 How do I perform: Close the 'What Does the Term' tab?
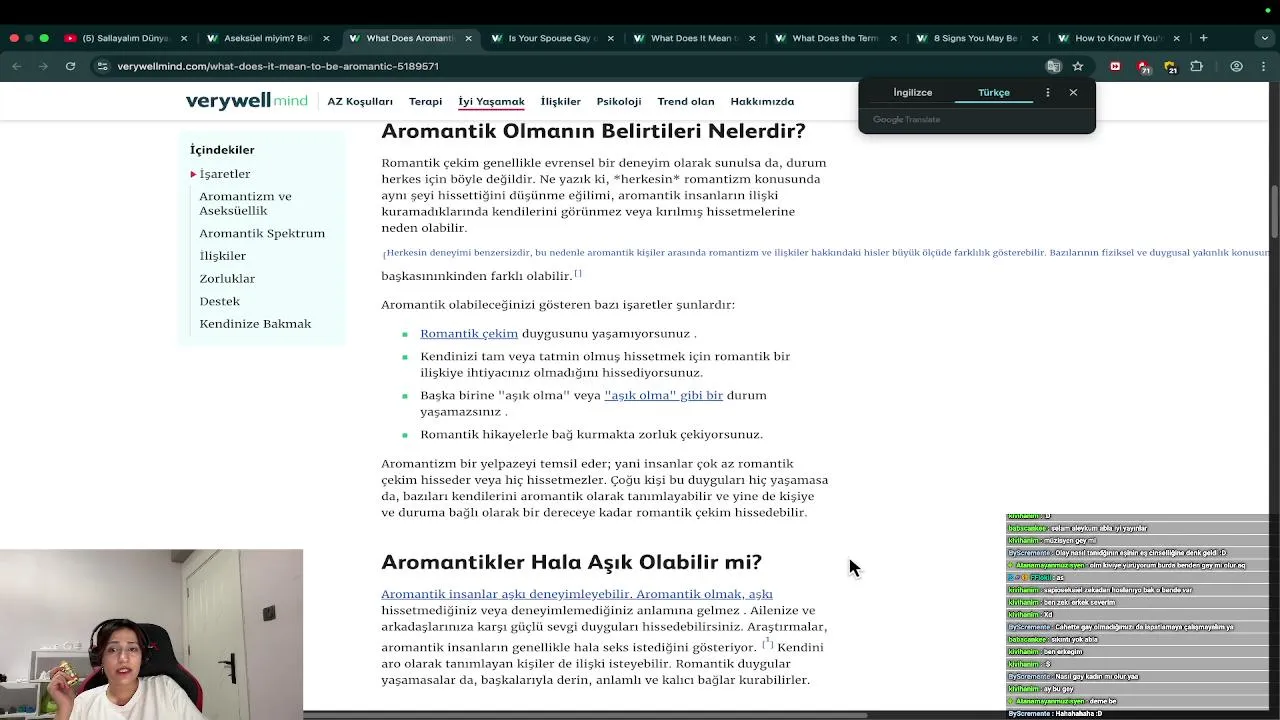tap(893, 38)
